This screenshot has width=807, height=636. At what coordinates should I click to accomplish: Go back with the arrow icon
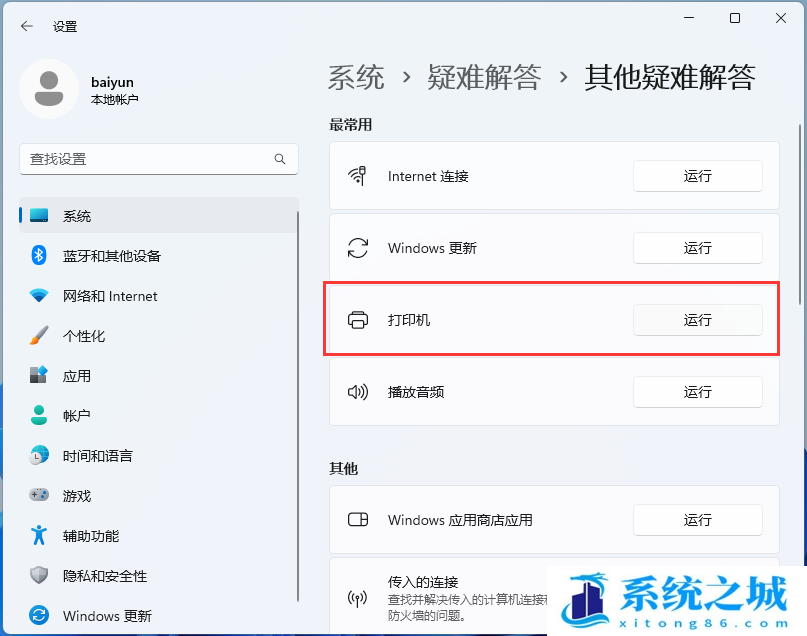click(x=27, y=26)
